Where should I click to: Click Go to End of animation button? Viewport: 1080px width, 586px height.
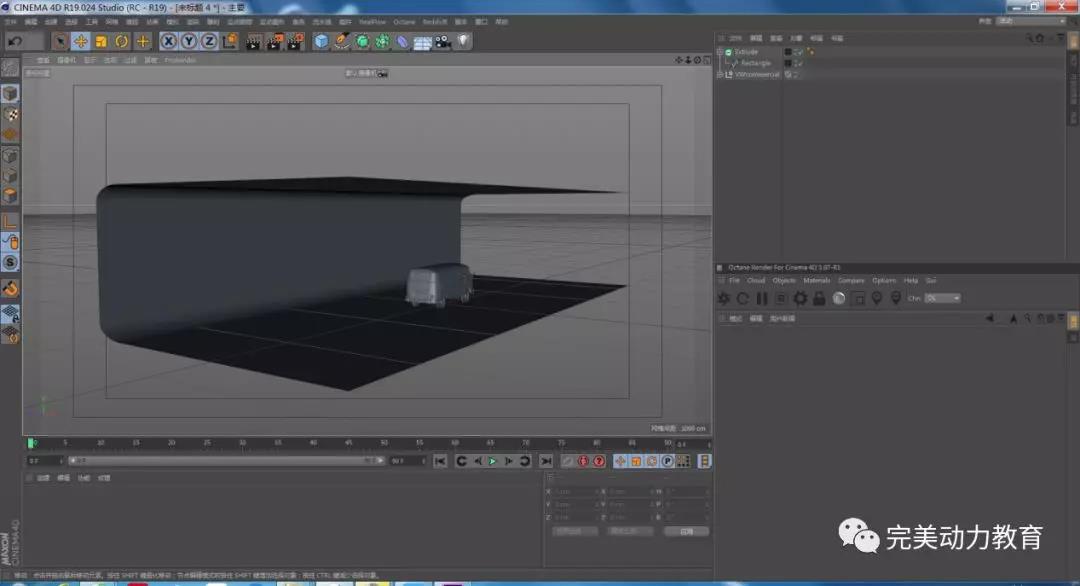point(546,461)
